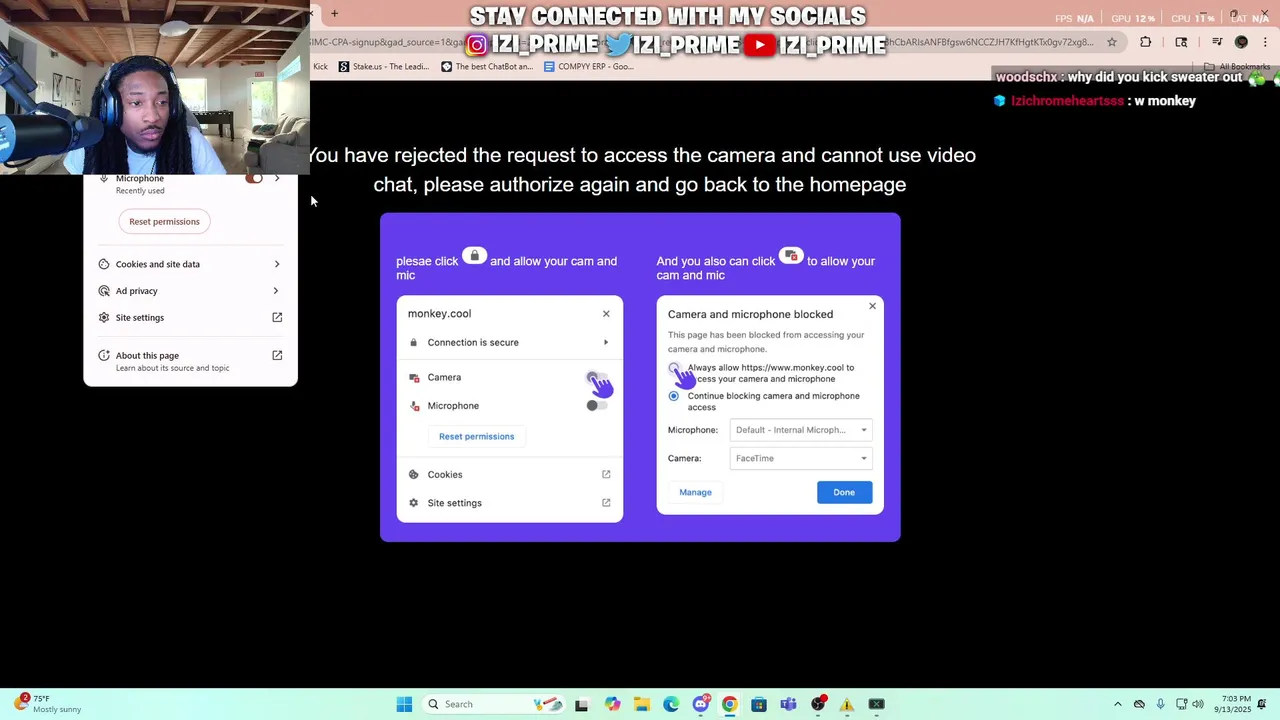Open Chrome three-dot menu
1280x720 pixels.
pos(1266,42)
